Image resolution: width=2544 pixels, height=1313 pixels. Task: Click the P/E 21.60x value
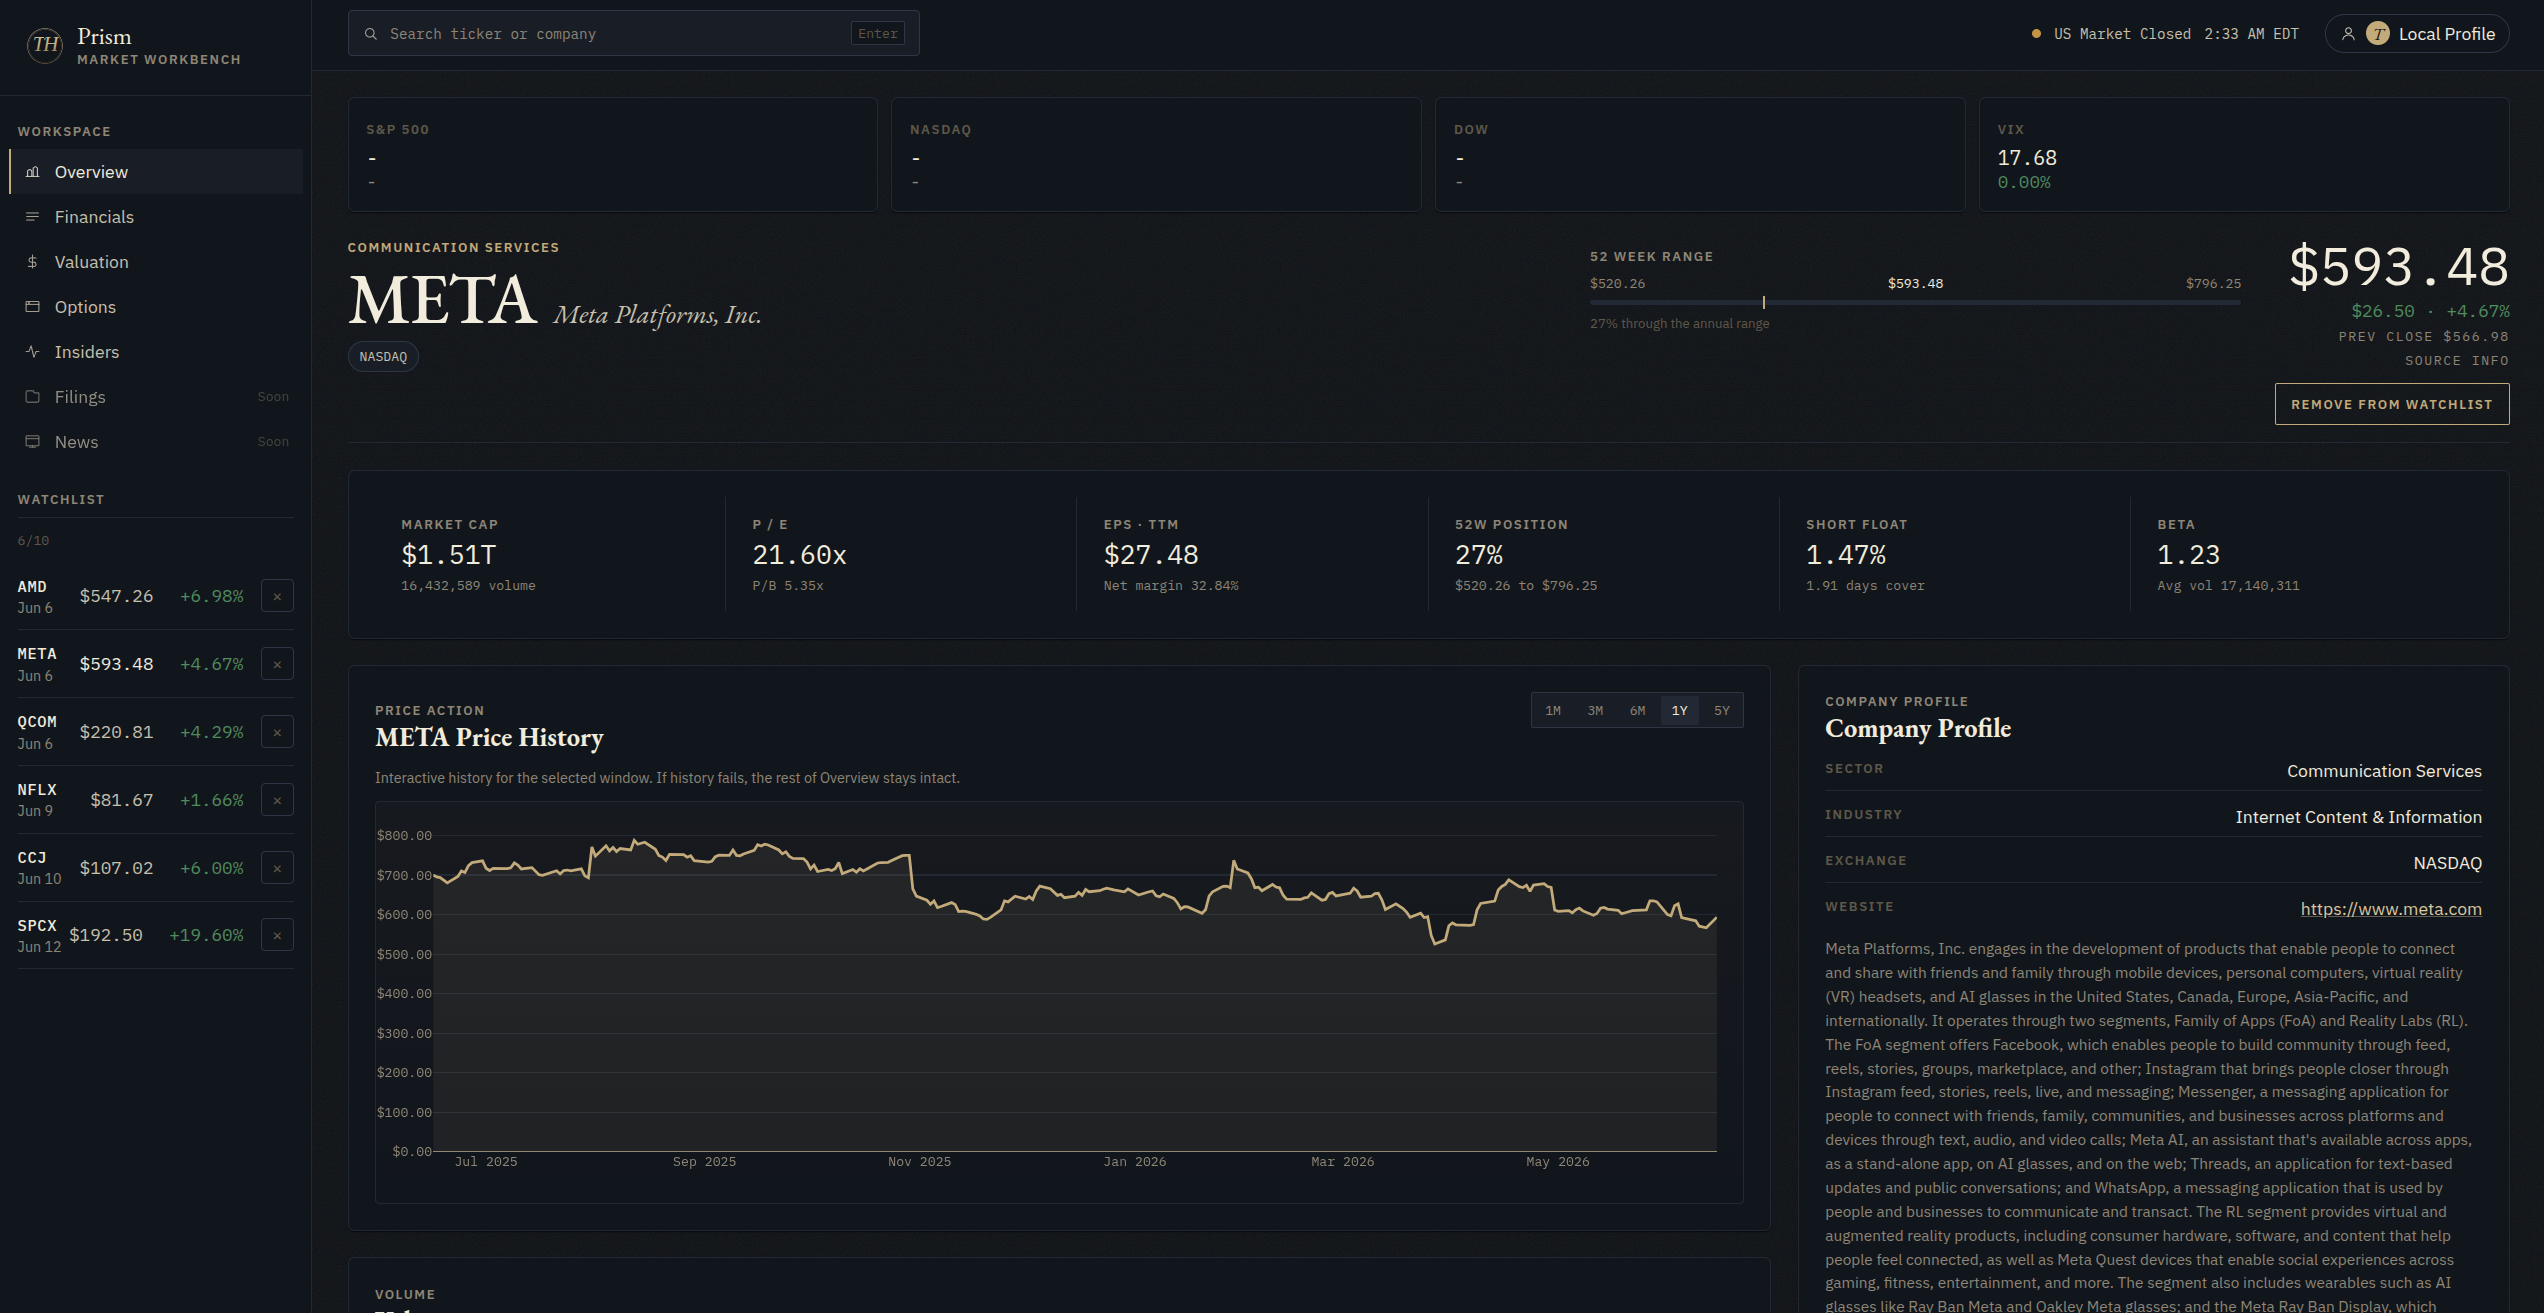(x=799, y=555)
